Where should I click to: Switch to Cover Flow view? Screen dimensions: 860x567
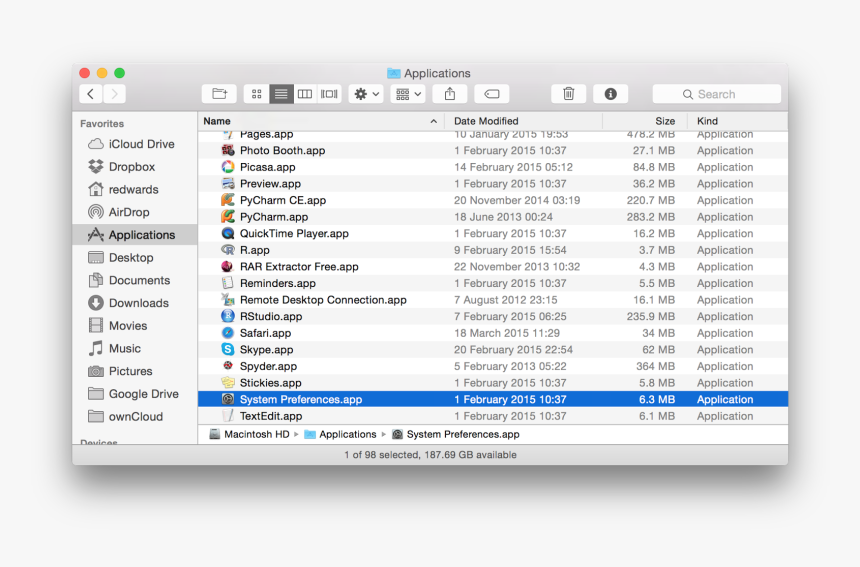point(329,94)
